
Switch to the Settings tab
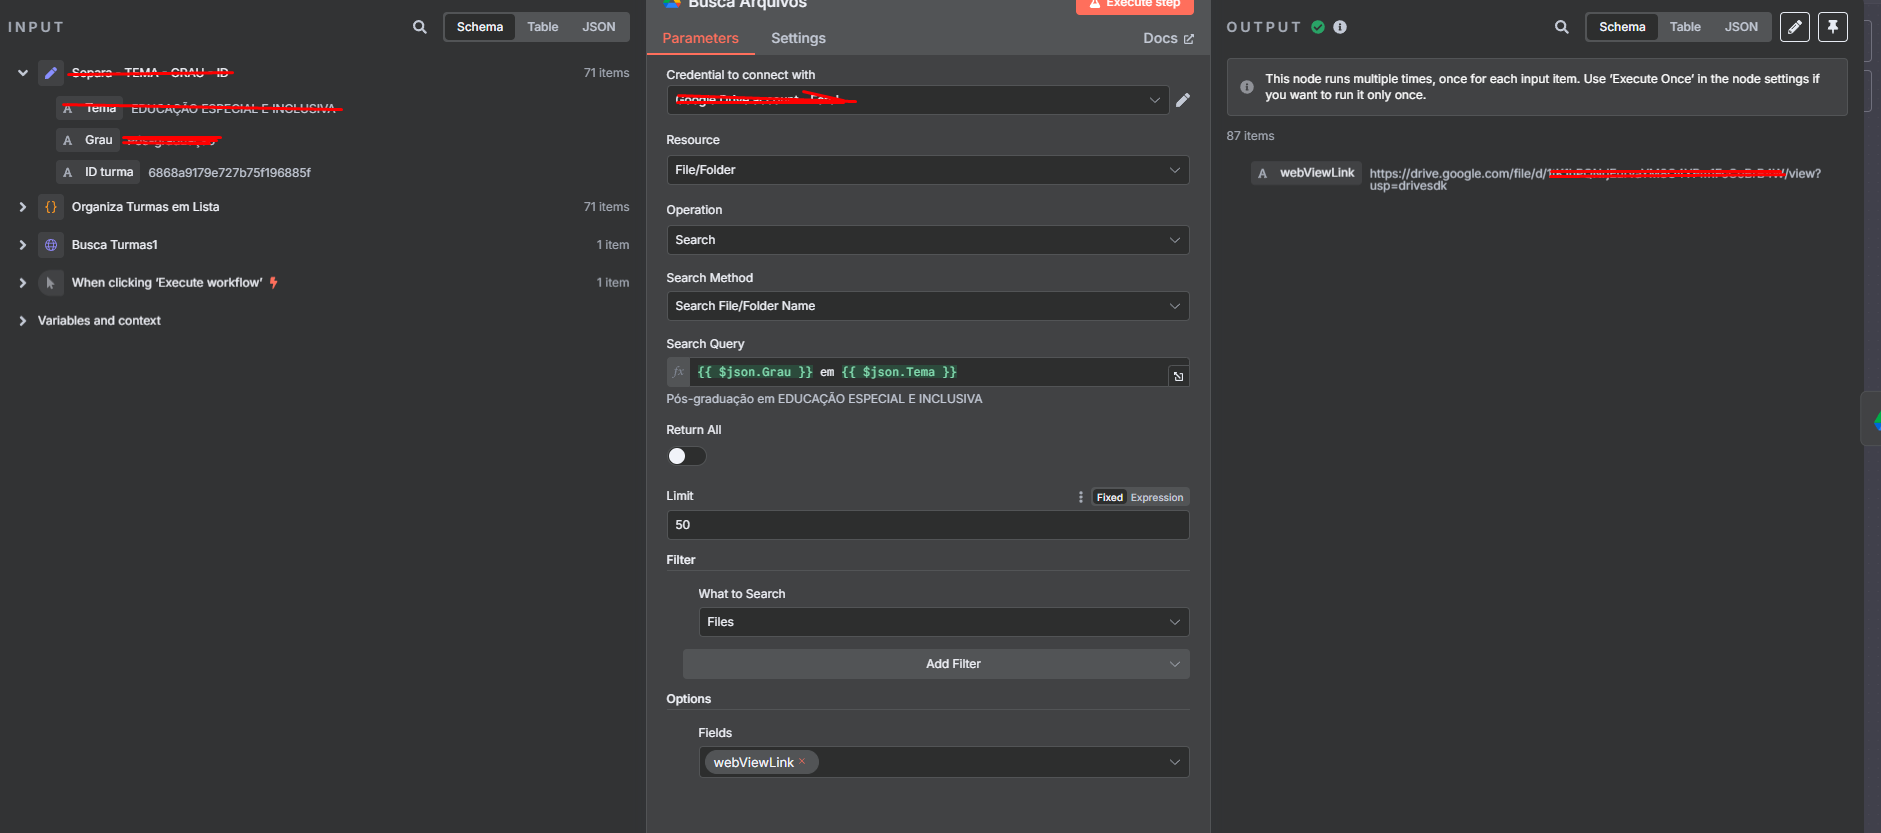click(798, 38)
